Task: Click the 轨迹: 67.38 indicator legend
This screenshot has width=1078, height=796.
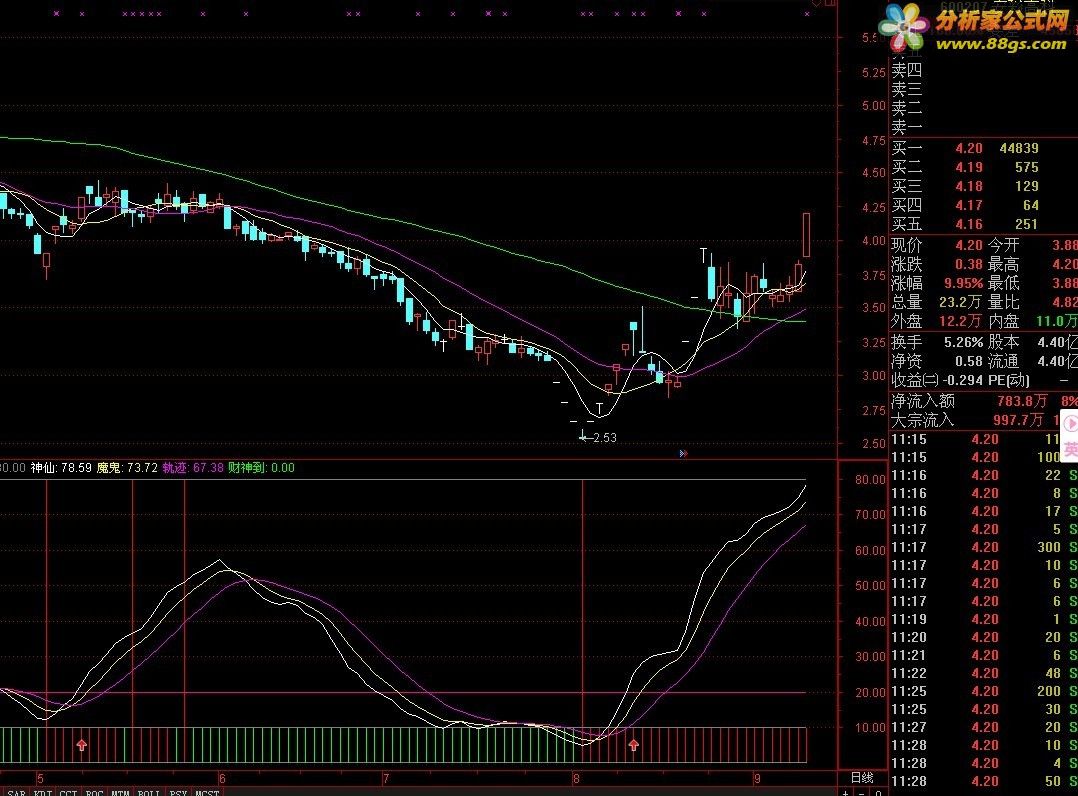Action: pyautogui.click(x=192, y=467)
